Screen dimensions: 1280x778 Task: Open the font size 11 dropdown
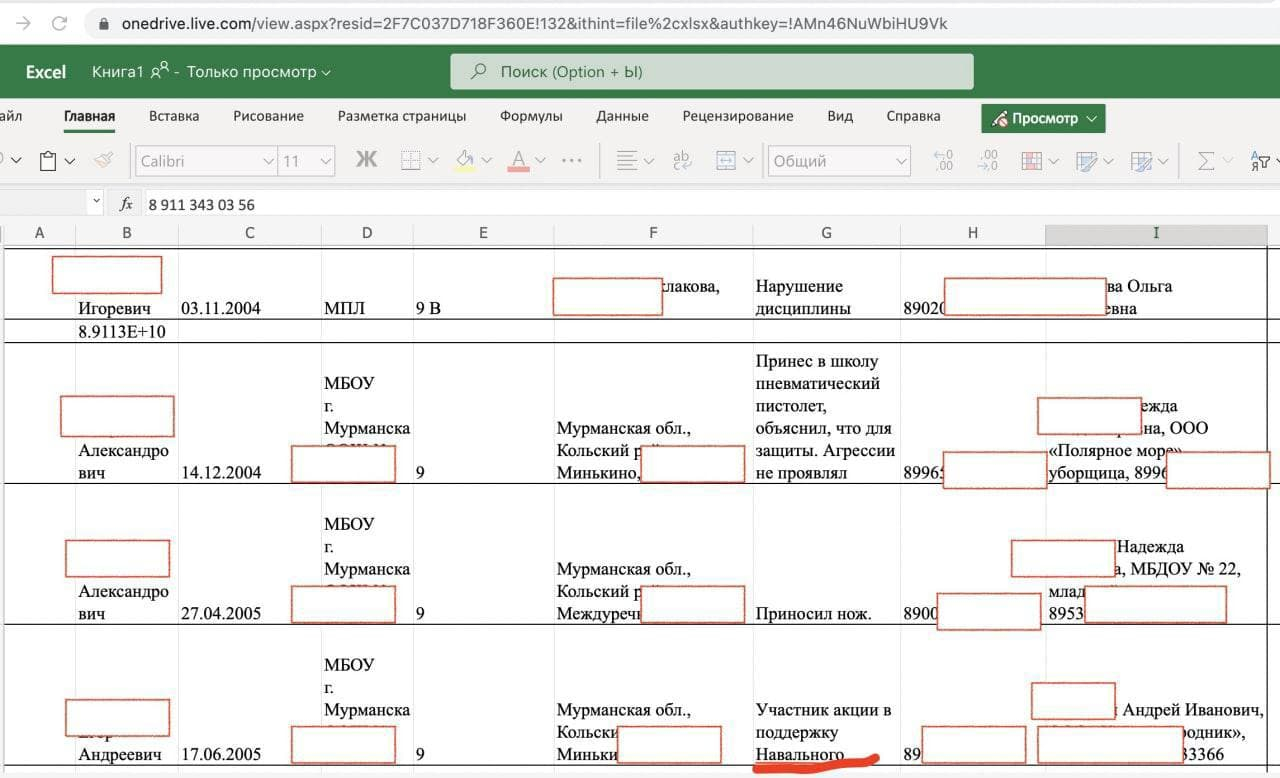[x=325, y=161]
